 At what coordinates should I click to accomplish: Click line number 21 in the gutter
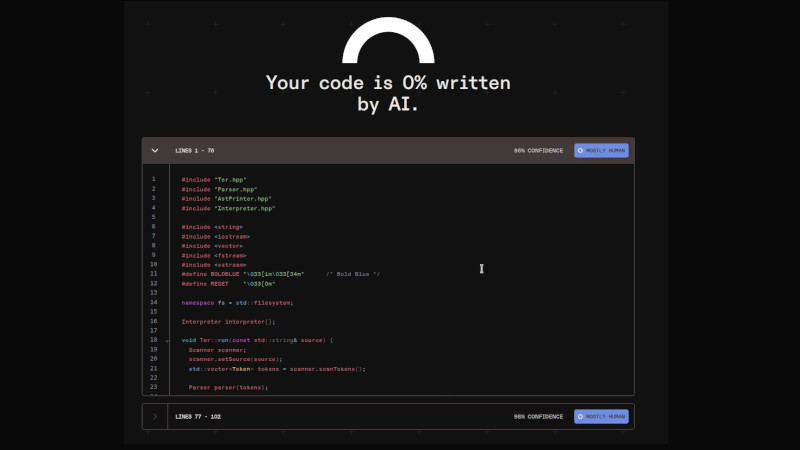coord(153,368)
